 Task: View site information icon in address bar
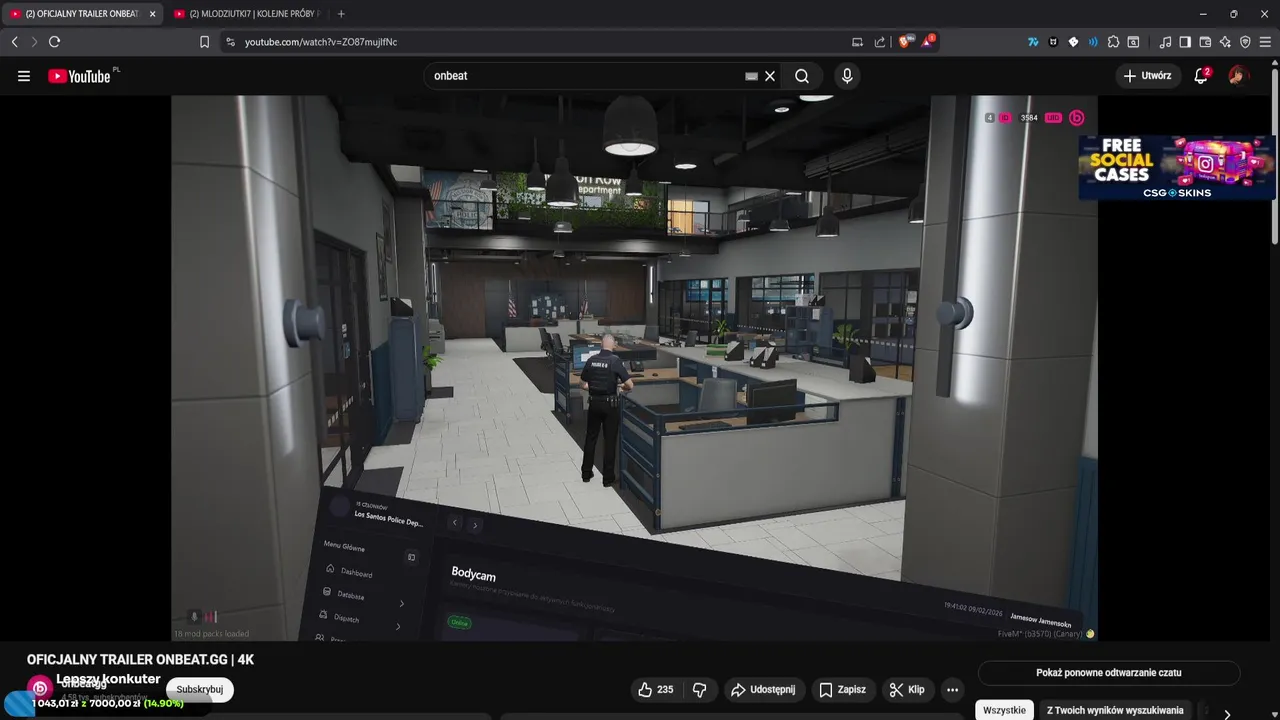230,42
